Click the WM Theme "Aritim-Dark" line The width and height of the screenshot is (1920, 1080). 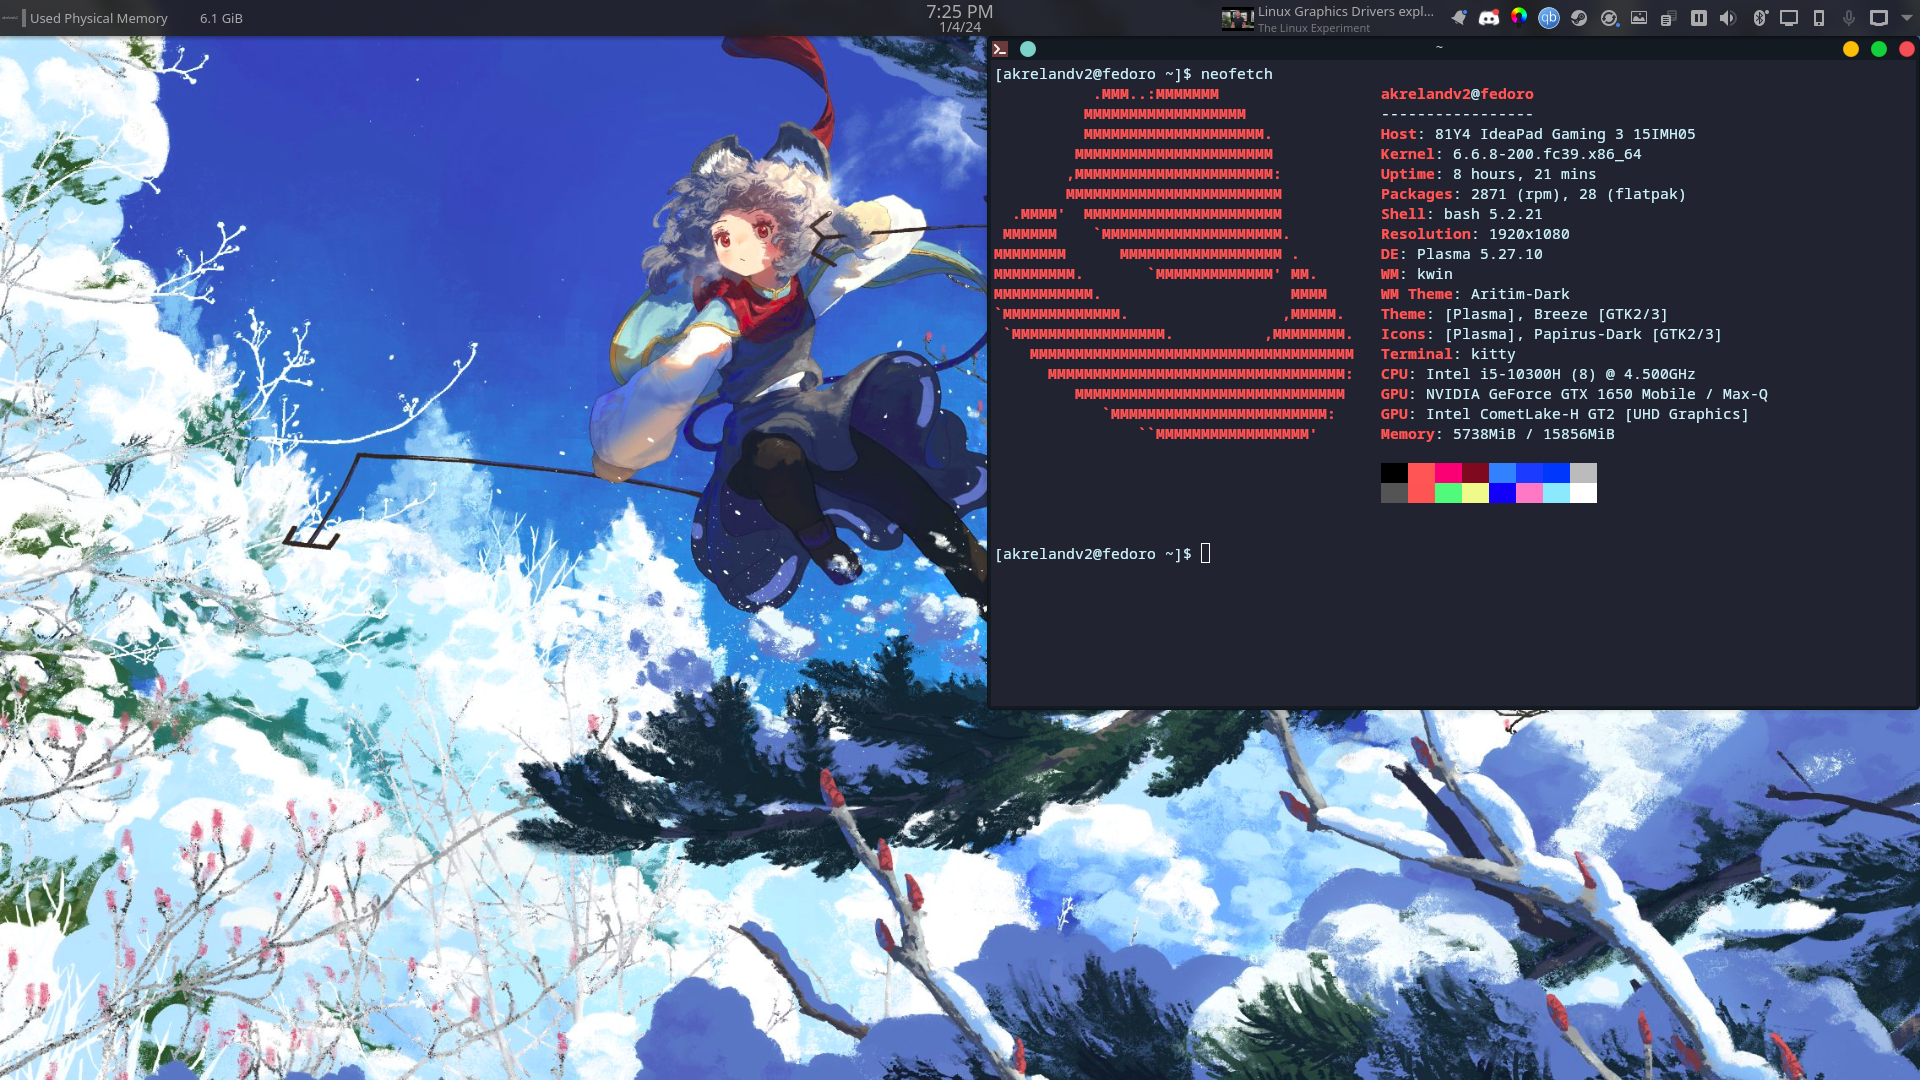tap(1475, 294)
